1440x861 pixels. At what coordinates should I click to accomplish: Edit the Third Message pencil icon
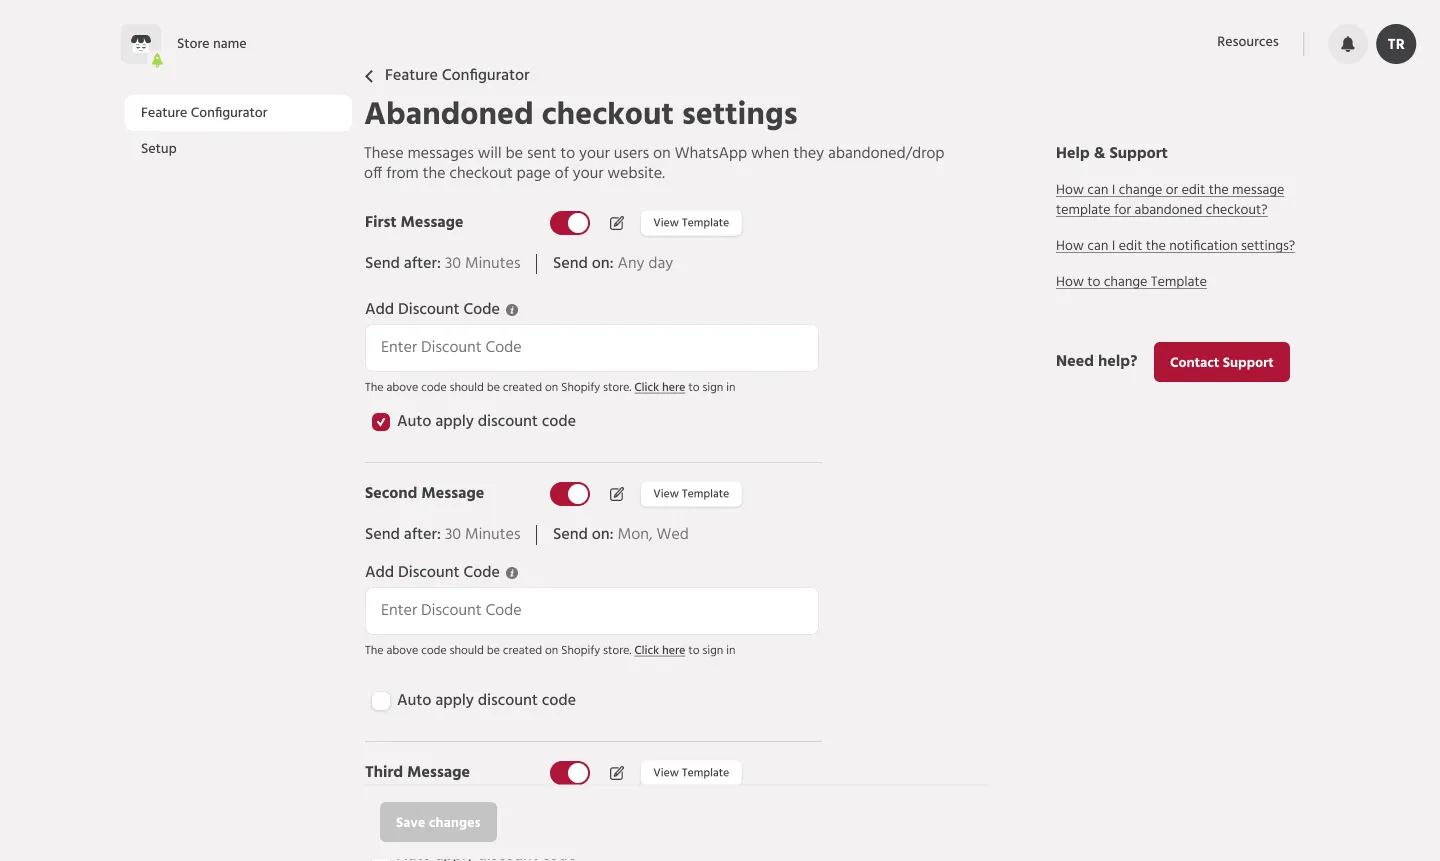pyautogui.click(x=617, y=773)
